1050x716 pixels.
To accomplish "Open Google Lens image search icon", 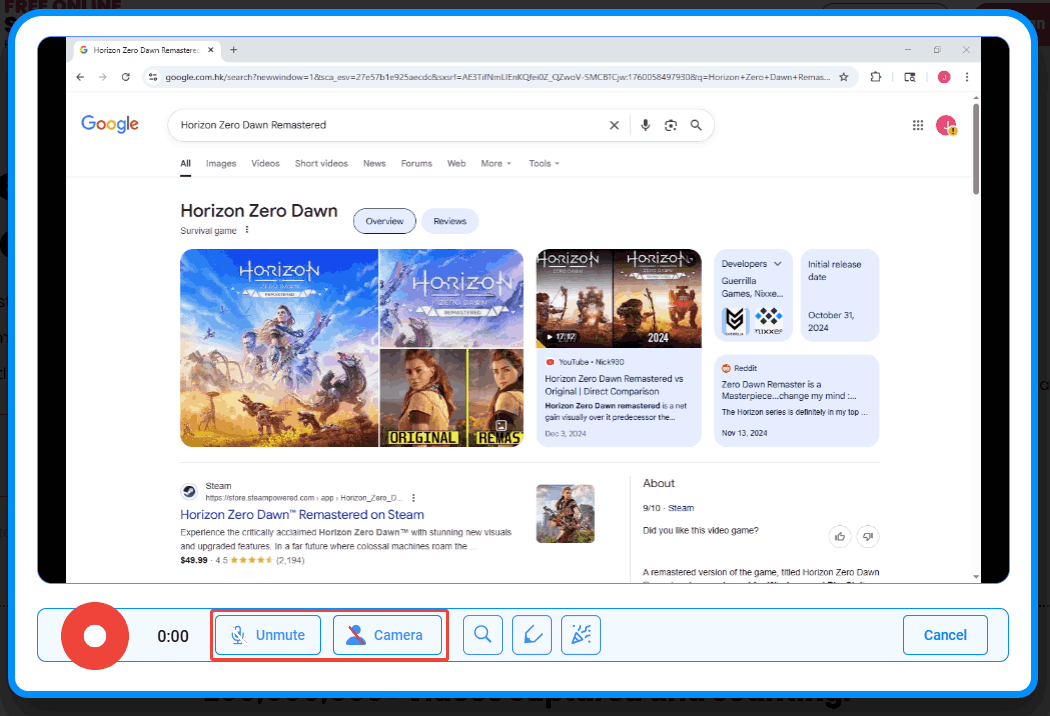I will point(670,125).
